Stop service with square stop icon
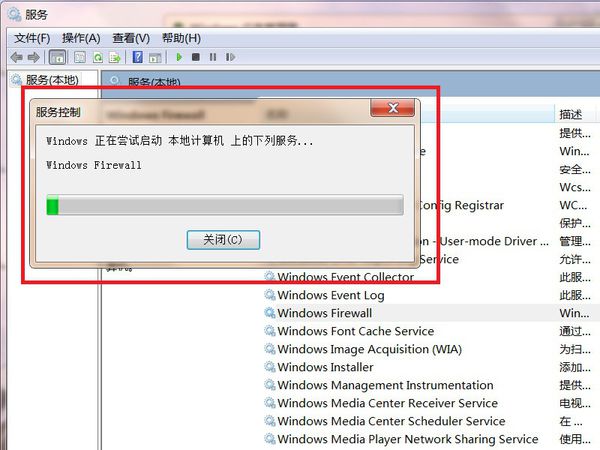600x450 pixels. (196, 57)
